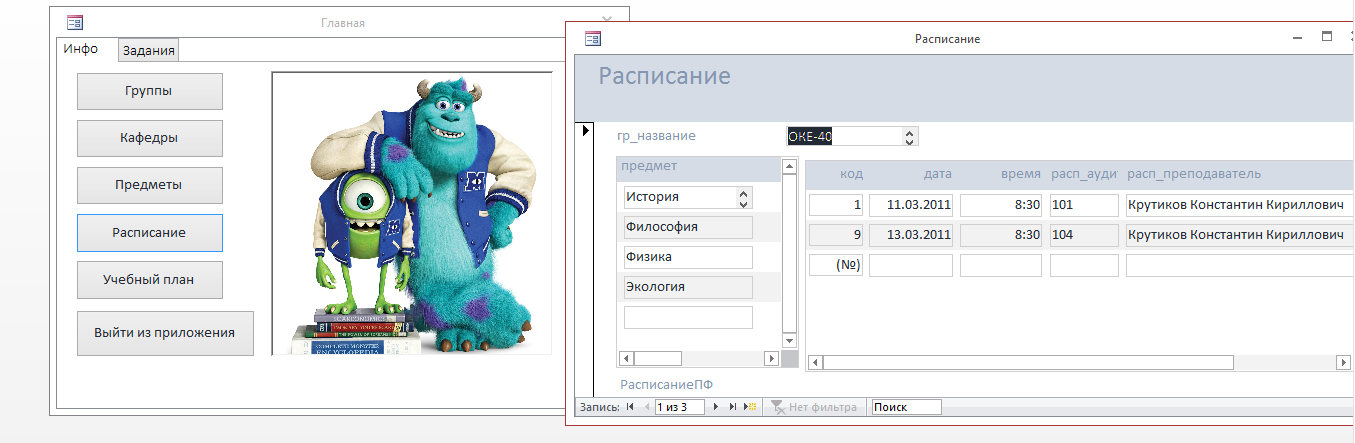1355x443 pixels.
Task: Click the schedule table horizontal scrollbar thumb
Action: point(1028,362)
